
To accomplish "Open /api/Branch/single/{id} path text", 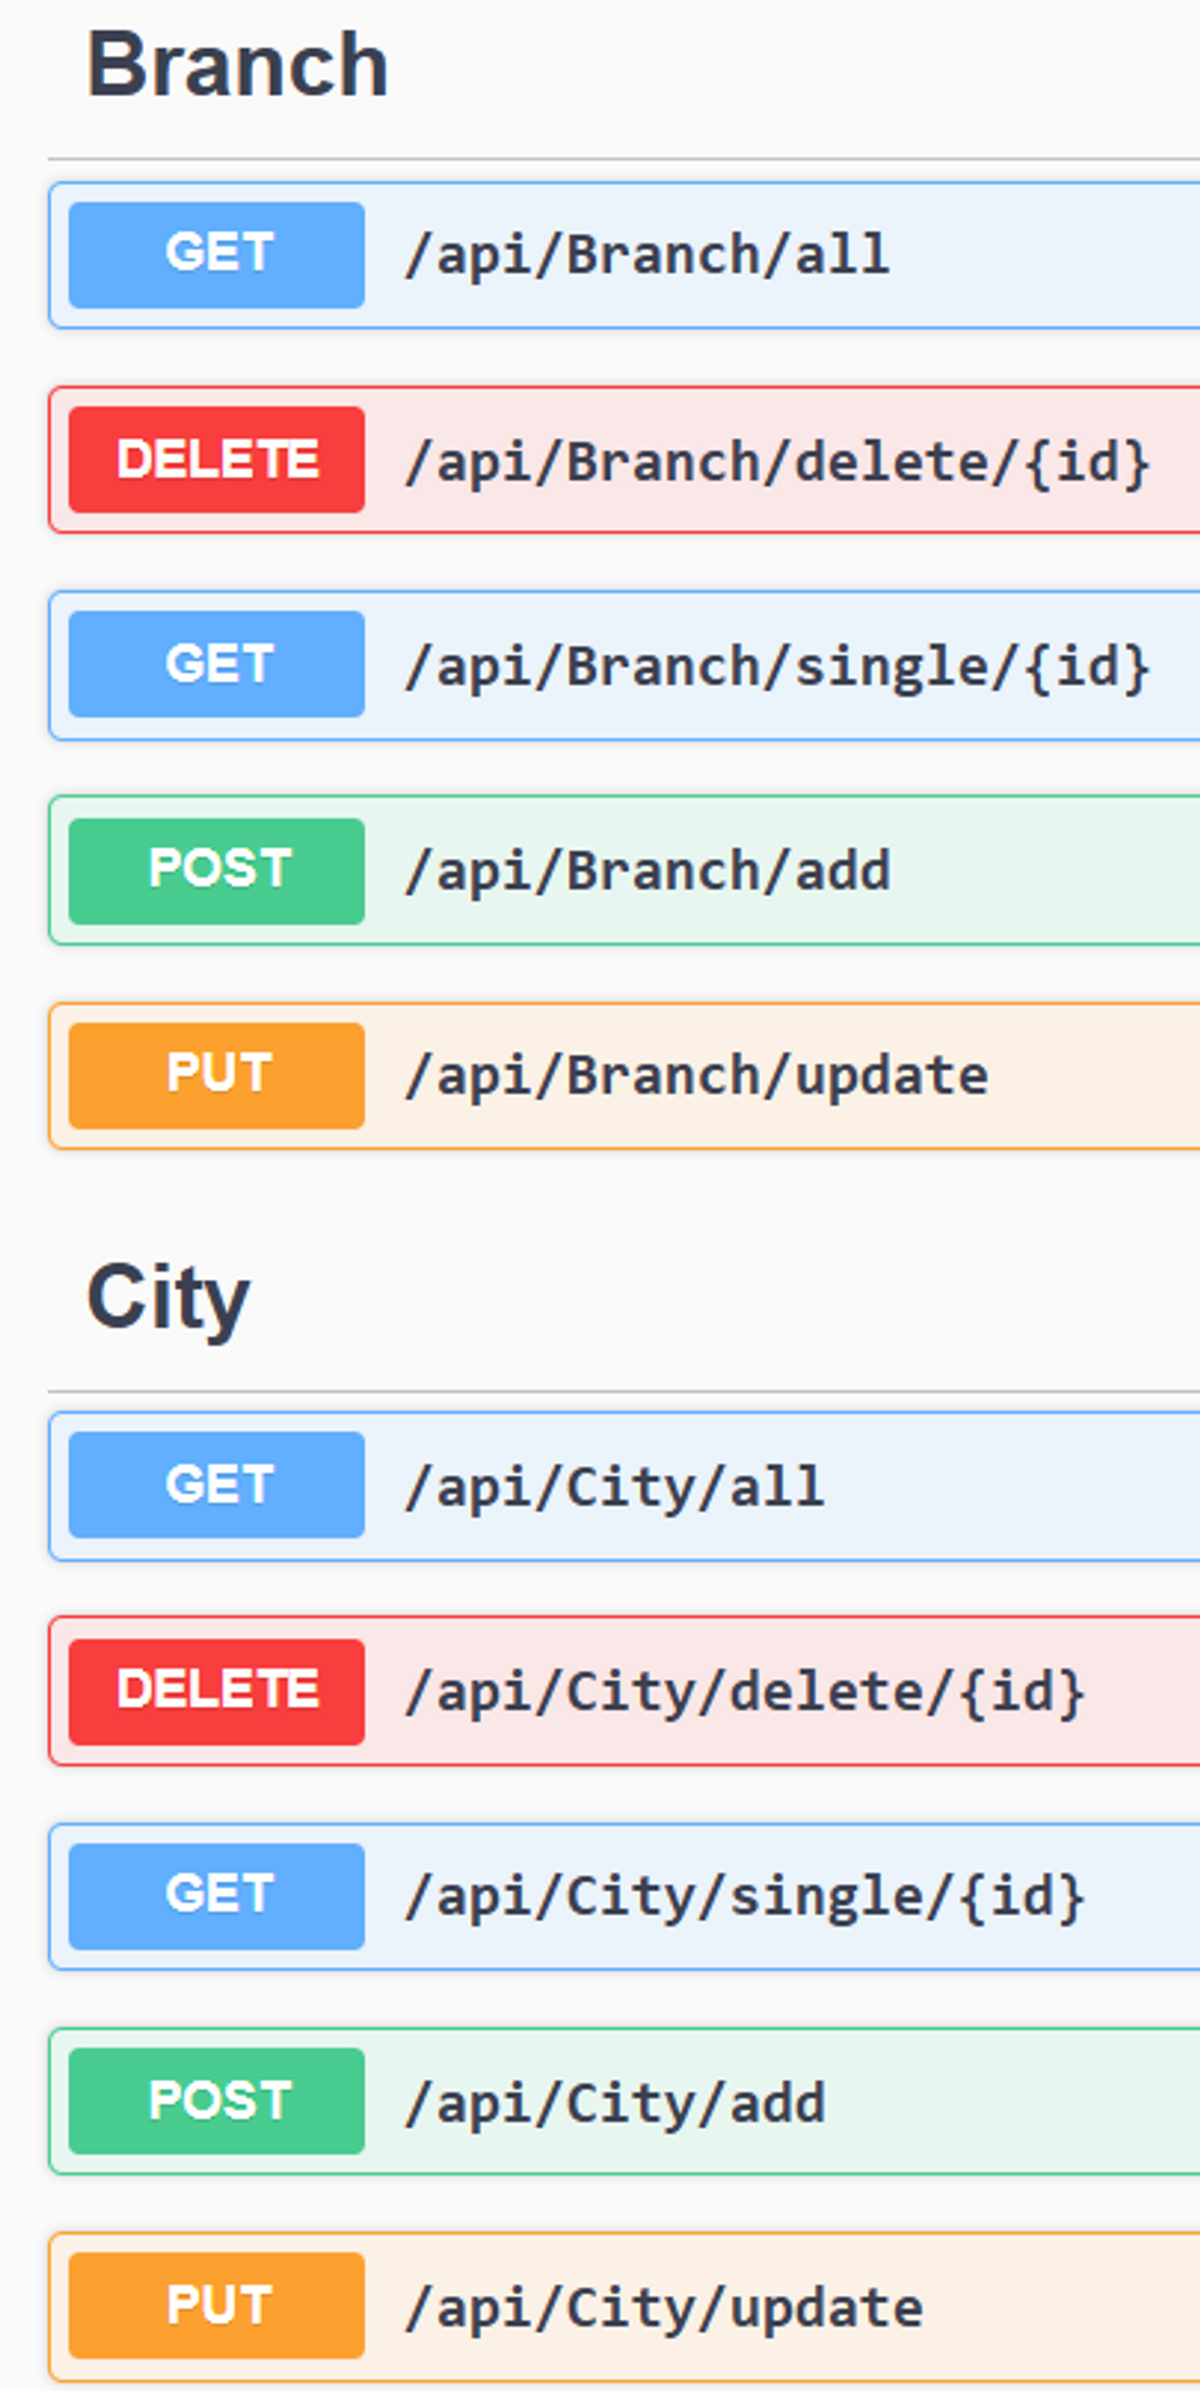I will [x=778, y=667].
